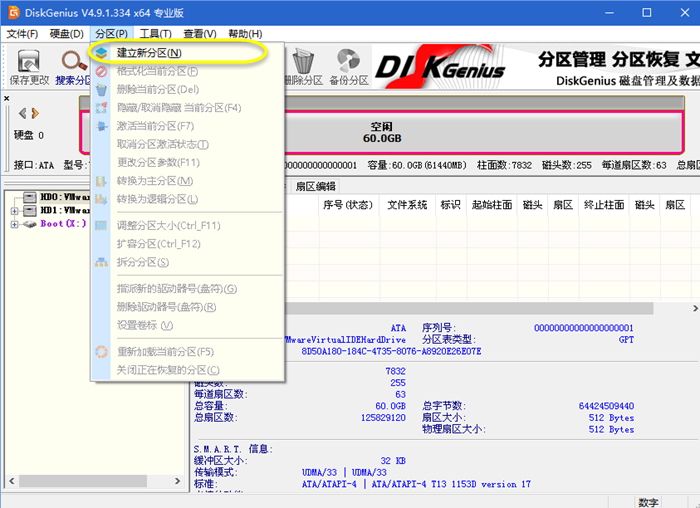Click the serial number value 00000000000000000001
This screenshot has width=700, height=508.
[583, 328]
